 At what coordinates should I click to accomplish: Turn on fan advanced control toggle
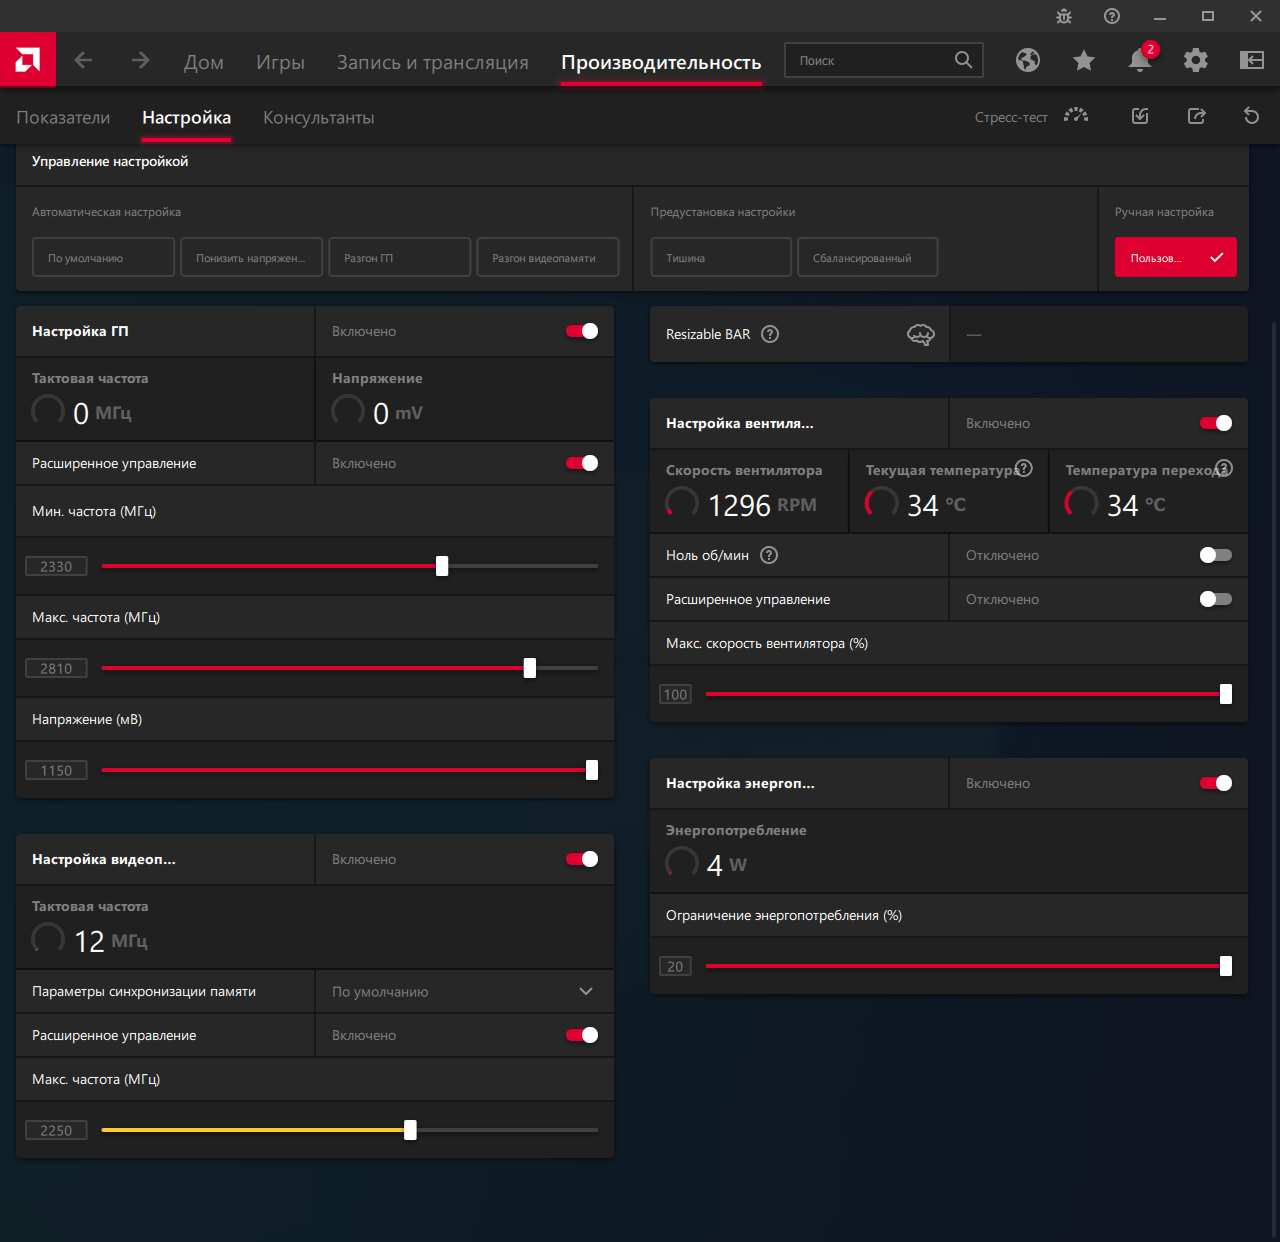tap(1215, 599)
